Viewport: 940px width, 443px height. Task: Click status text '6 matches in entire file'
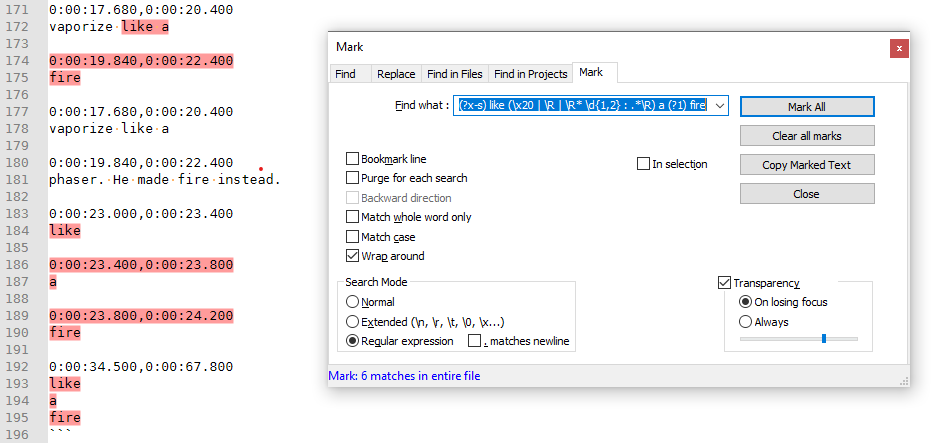(x=420, y=376)
